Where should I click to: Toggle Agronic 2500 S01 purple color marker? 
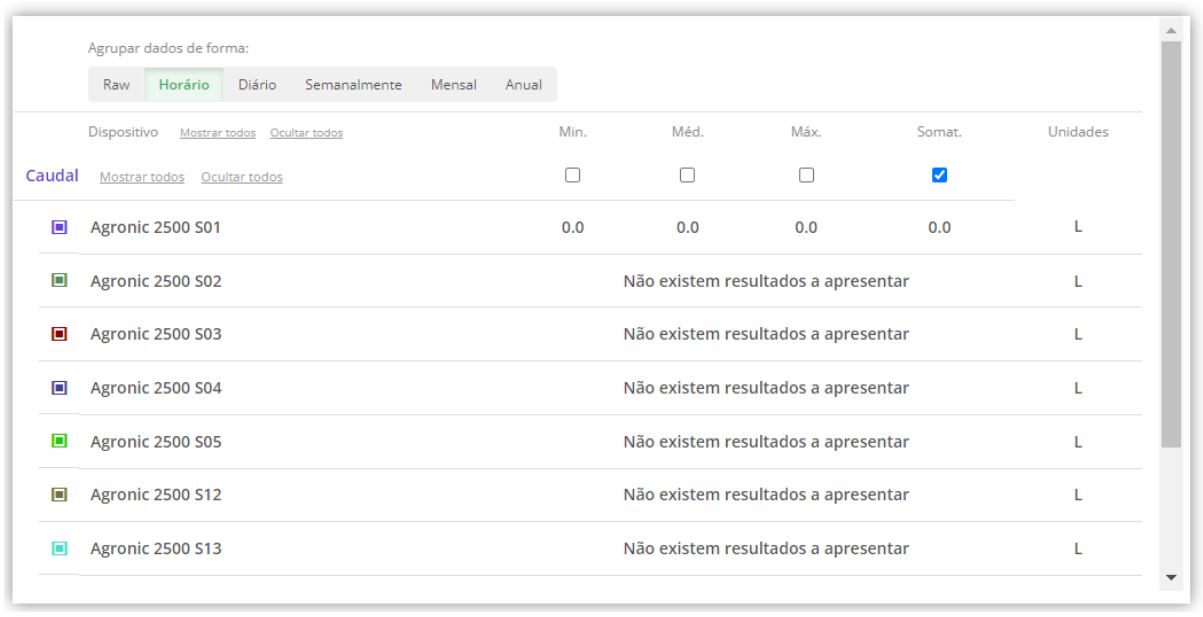[59, 227]
